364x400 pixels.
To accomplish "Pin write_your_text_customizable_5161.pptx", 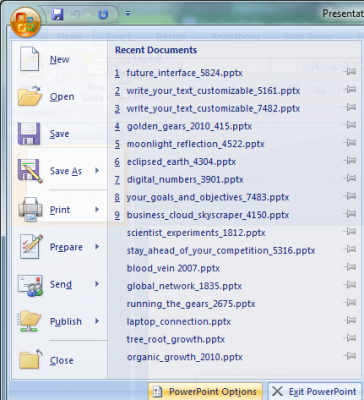I will point(350,89).
